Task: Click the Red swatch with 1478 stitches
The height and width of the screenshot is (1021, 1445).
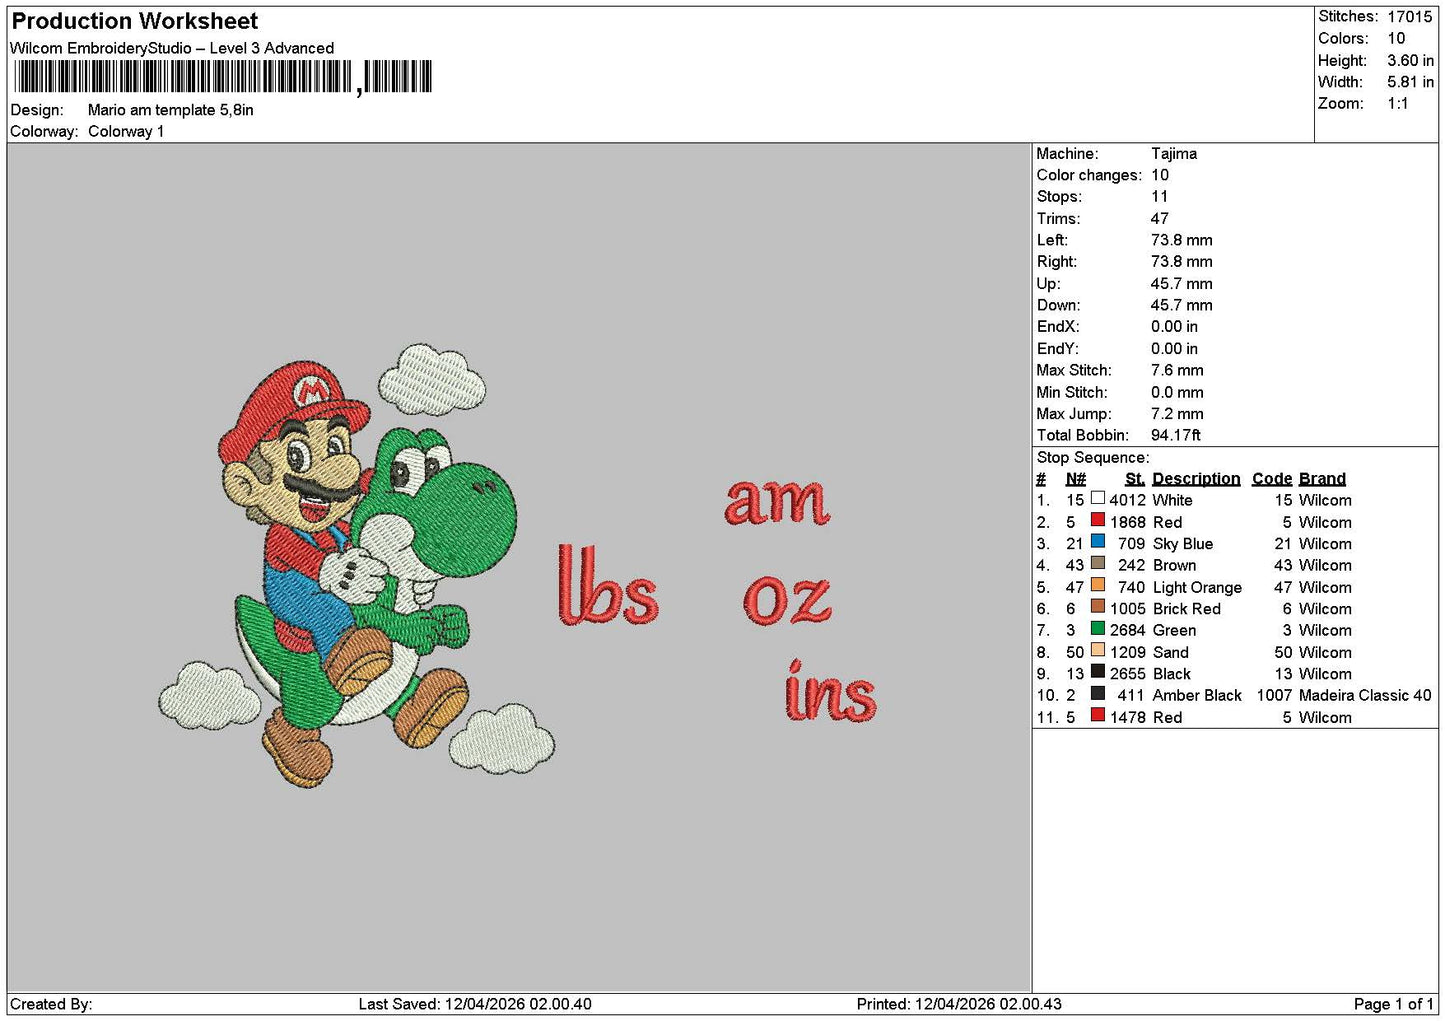Action: point(1097,715)
